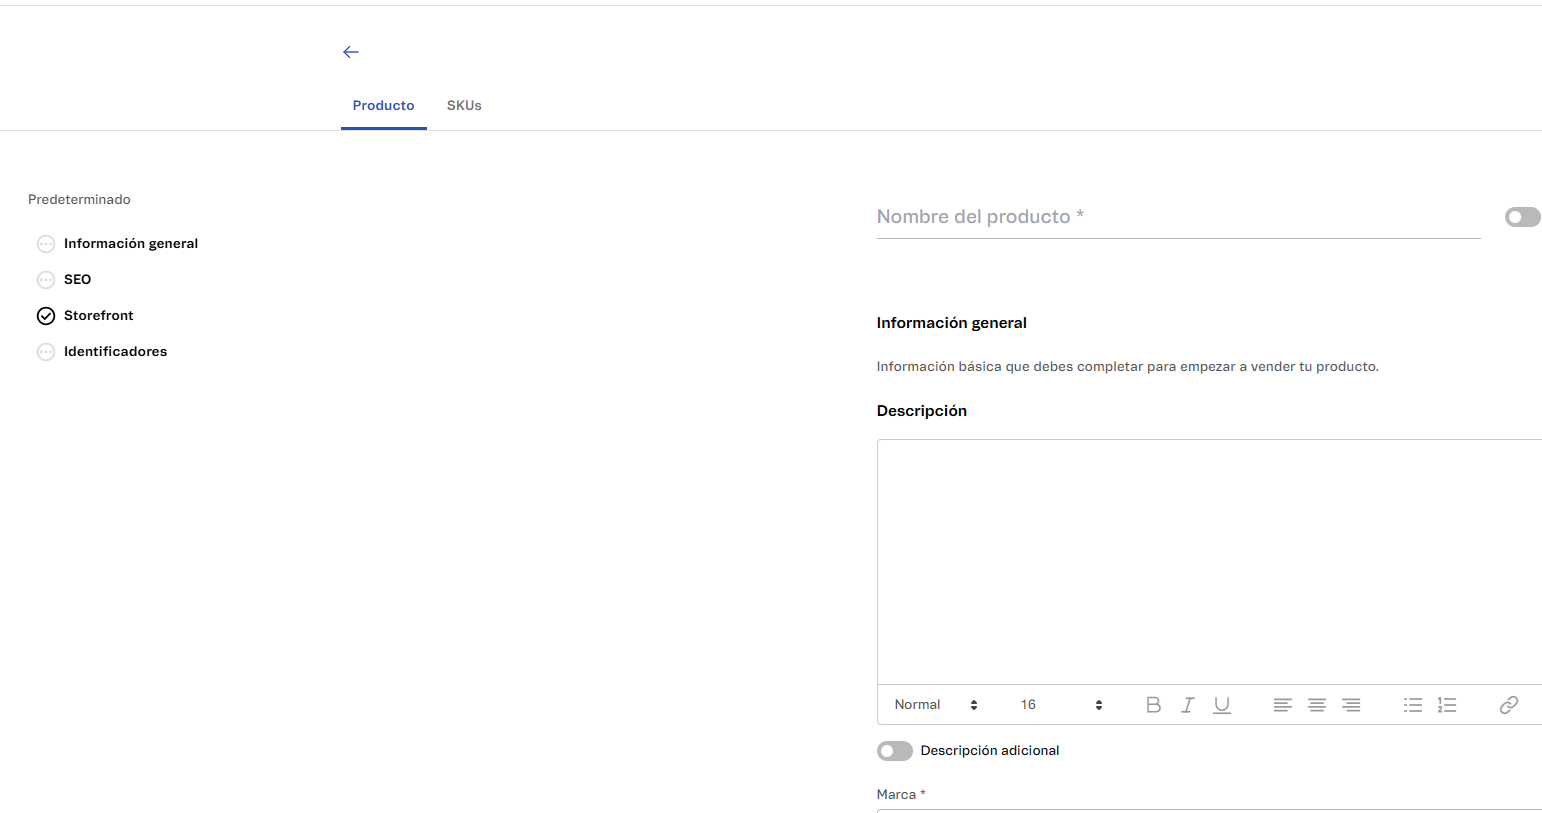Toggle switch beside Nombre del producto

point(1521,217)
